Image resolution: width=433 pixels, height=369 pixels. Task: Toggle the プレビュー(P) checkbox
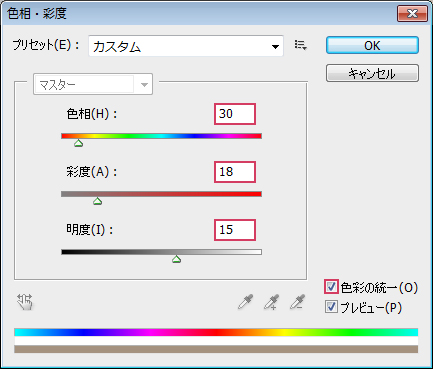coord(331,307)
